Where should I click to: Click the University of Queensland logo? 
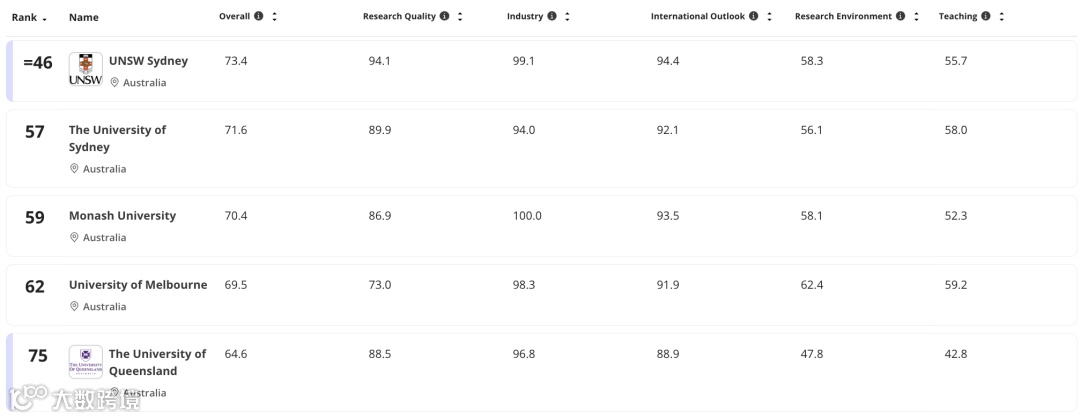pos(85,362)
